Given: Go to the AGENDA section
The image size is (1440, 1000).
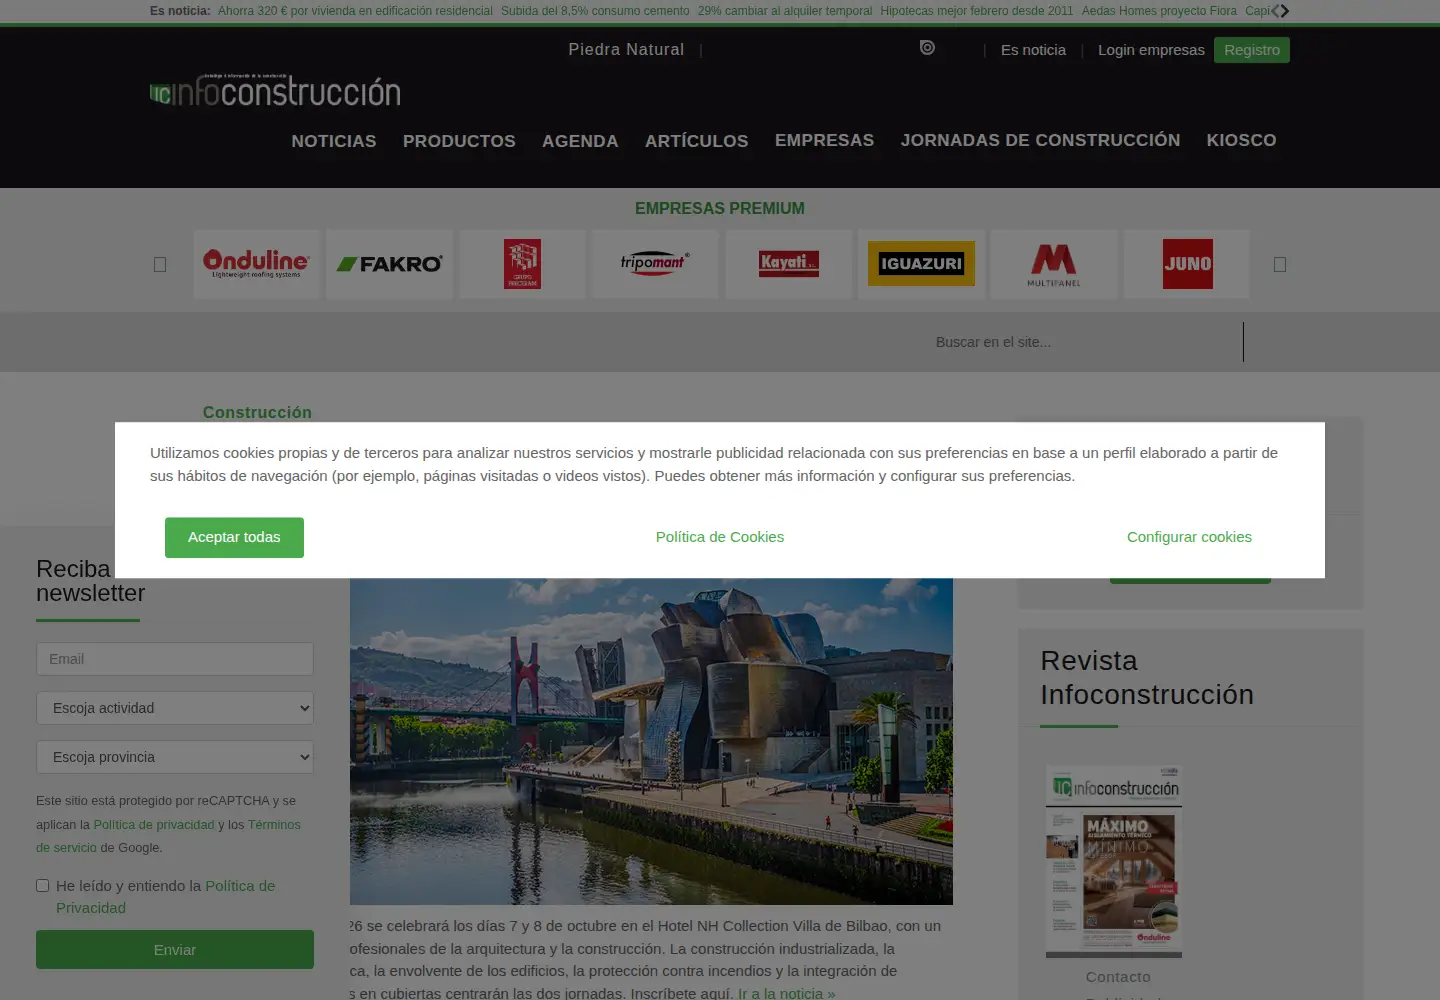Looking at the screenshot, I should 580,141.
